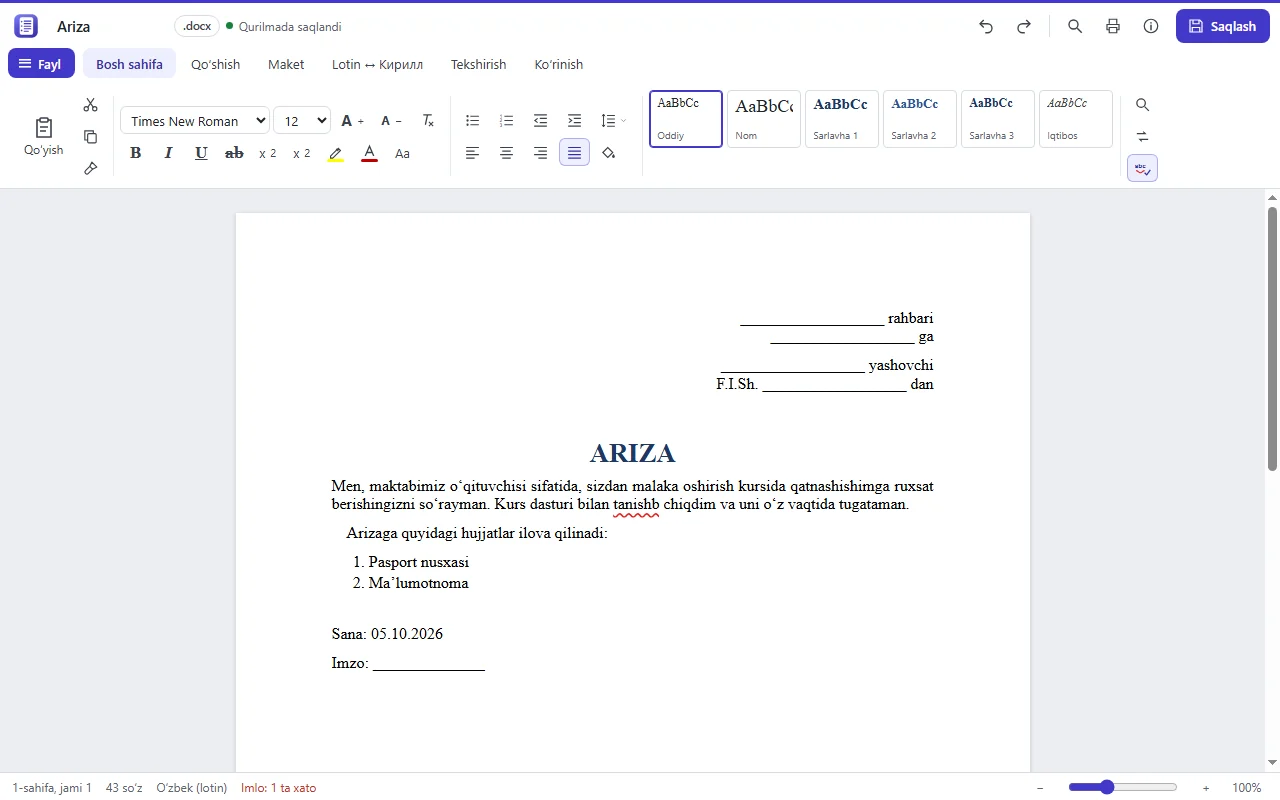The height and width of the screenshot is (800, 1280).
Task: Toggle underline formatting
Action: (201, 153)
